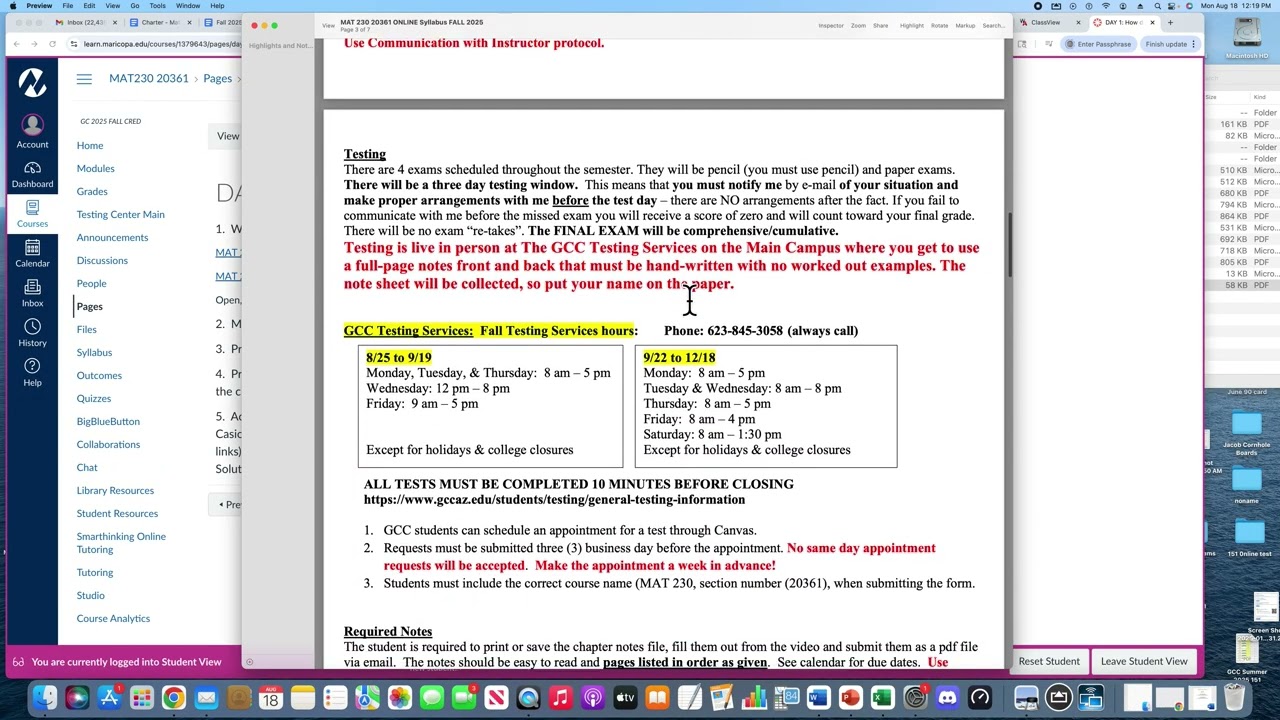The width and height of the screenshot is (1280, 720).
Task: Open Preview's View sidebar dropdown
Action: pos(328,25)
